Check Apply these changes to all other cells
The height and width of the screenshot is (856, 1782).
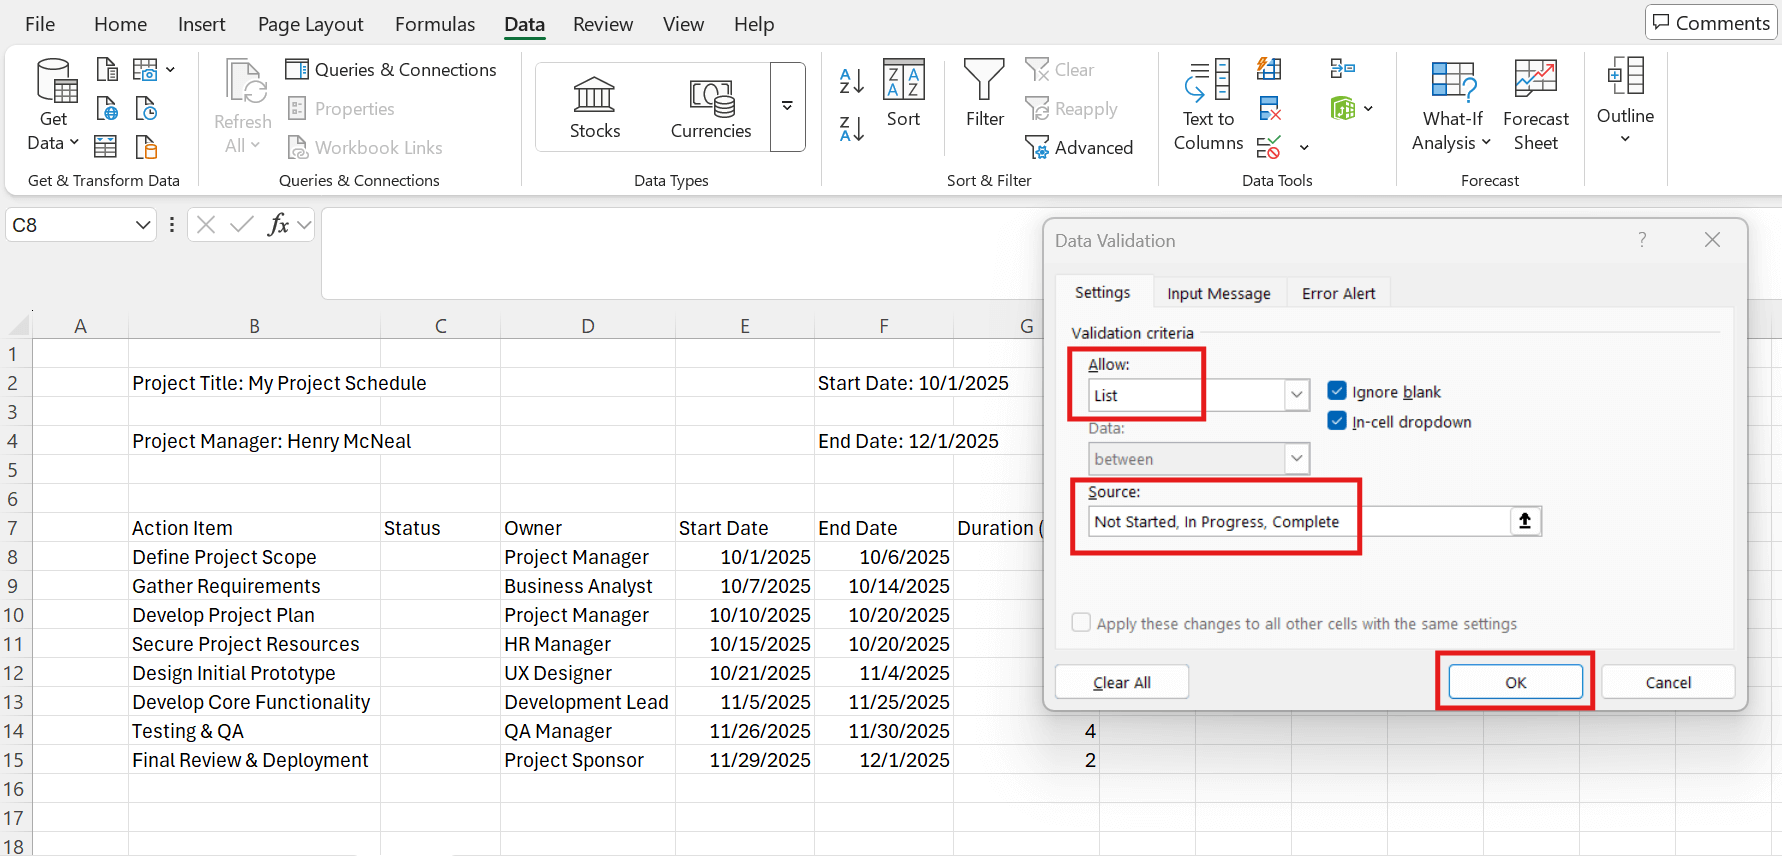pyautogui.click(x=1081, y=623)
